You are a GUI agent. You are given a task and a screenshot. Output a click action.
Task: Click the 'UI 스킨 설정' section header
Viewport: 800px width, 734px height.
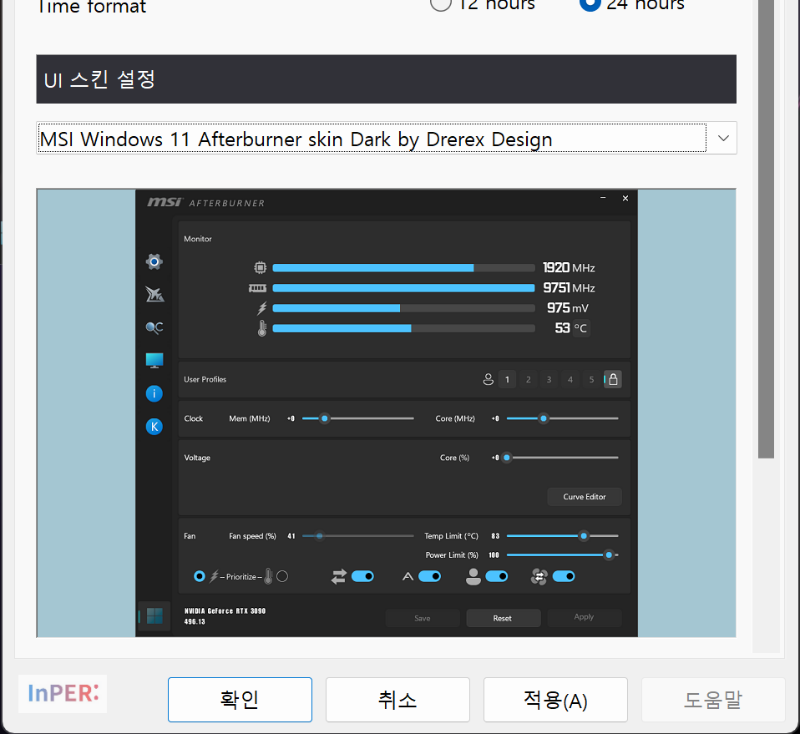pos(386,79)
